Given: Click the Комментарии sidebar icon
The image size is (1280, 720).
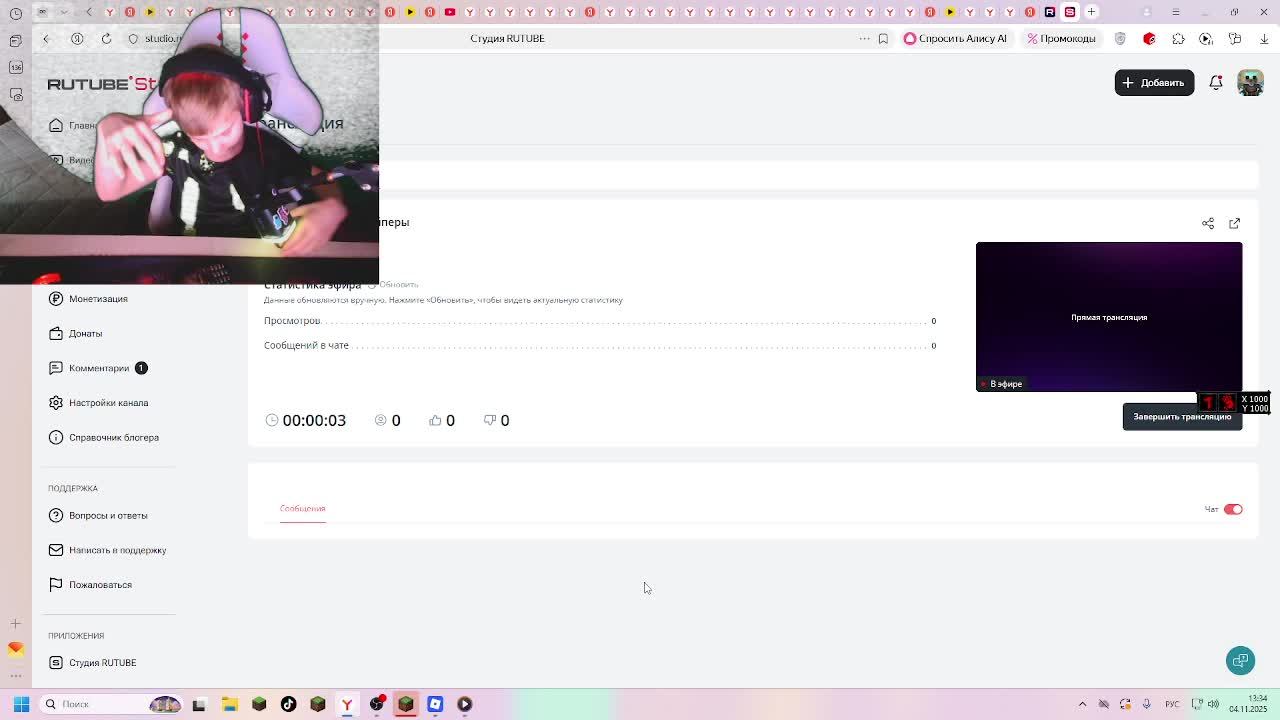Looking at the screenshot, I should click(56, 368).
